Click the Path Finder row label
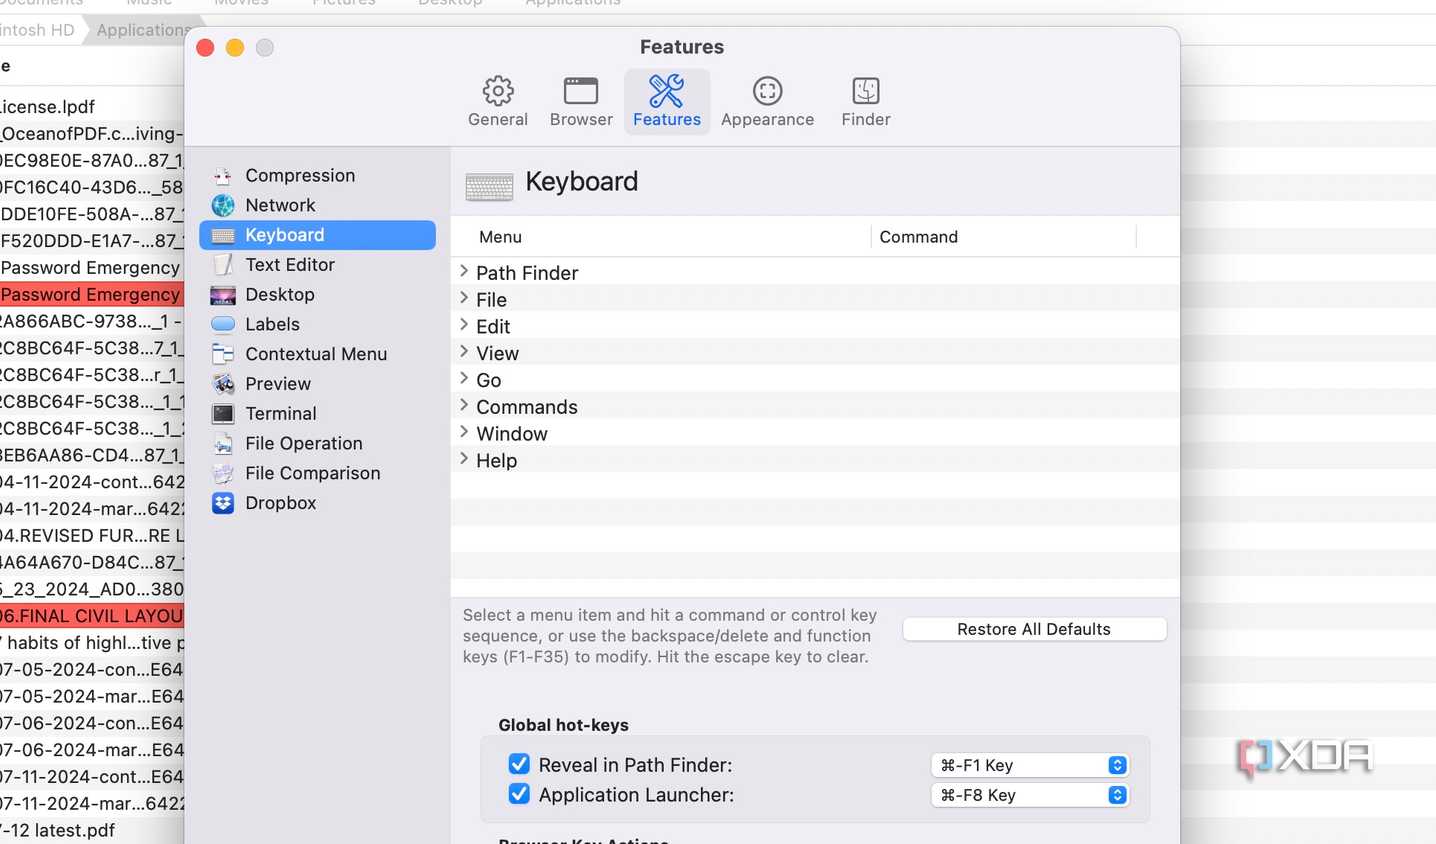Screen dimensions: 1436x844 (527, 273)
